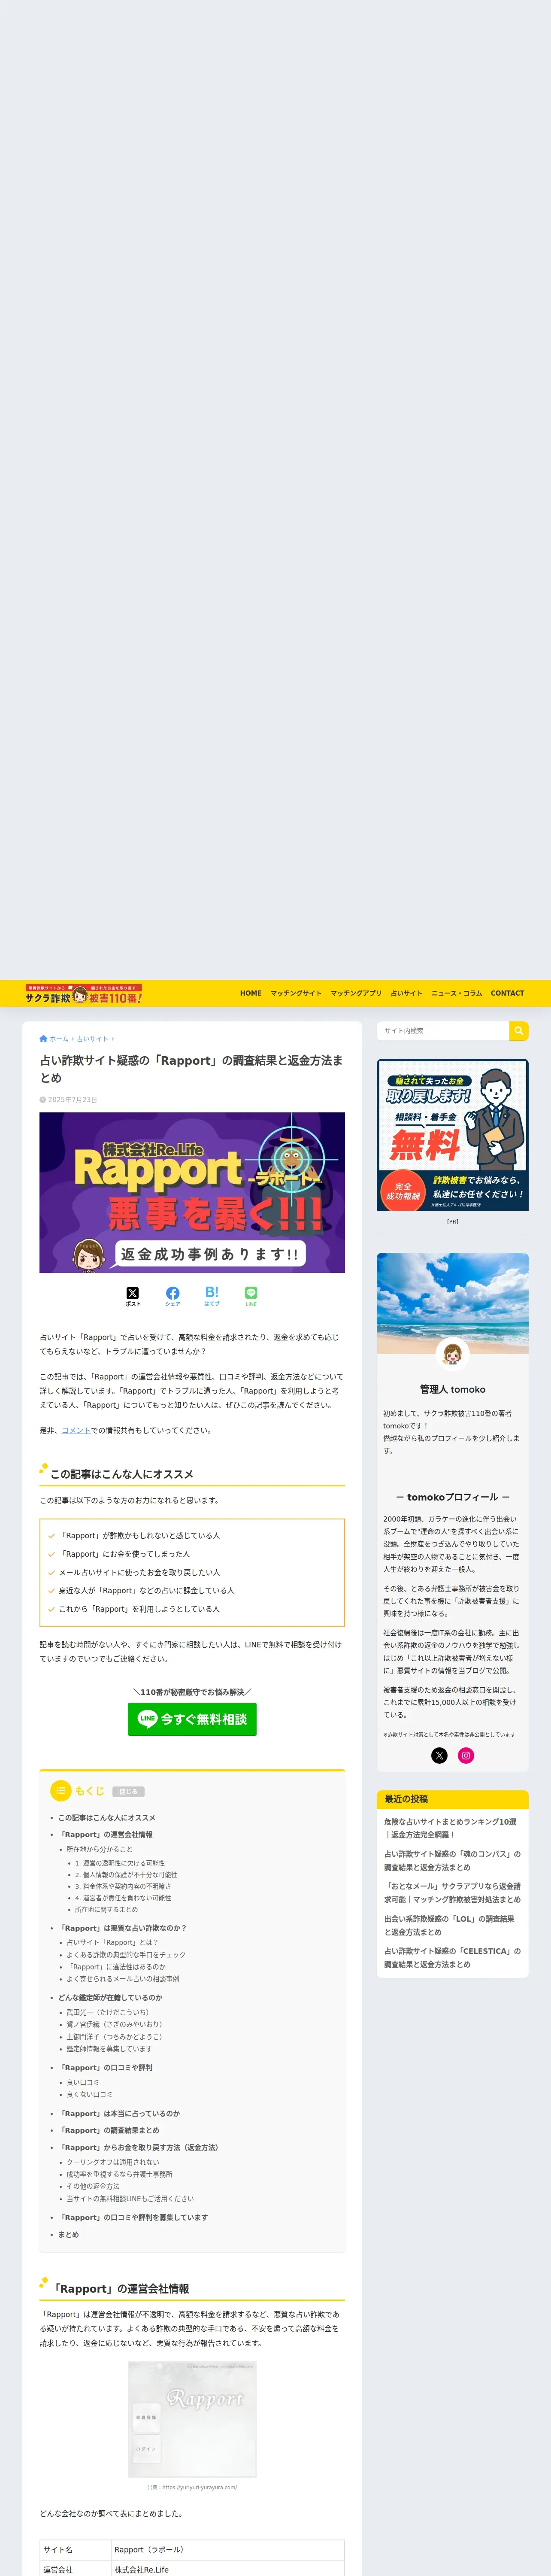This screenshot has width=551, height=2576.
Task: Jump to 「Rapport」は本当に占っているのか
Action: [x=119, y=2113]
